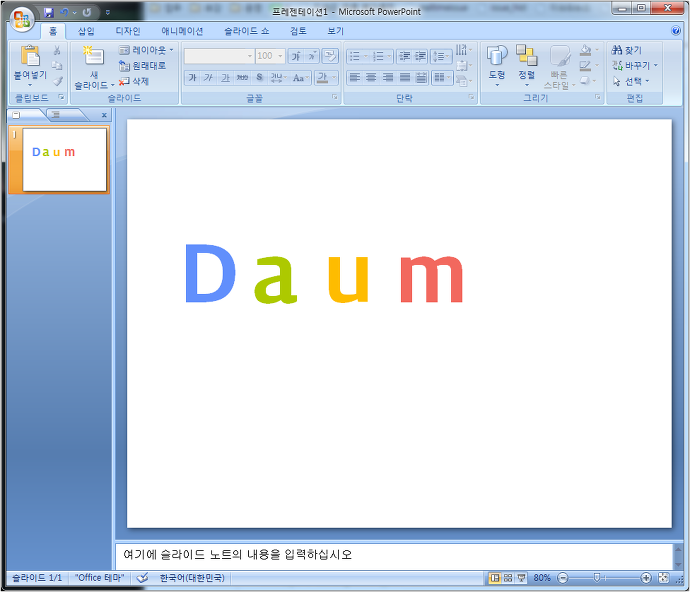Image resolution: width=690 pixels, height=592 pixels.
Task: Align text to the left
Action: click(x=355, y=78)
